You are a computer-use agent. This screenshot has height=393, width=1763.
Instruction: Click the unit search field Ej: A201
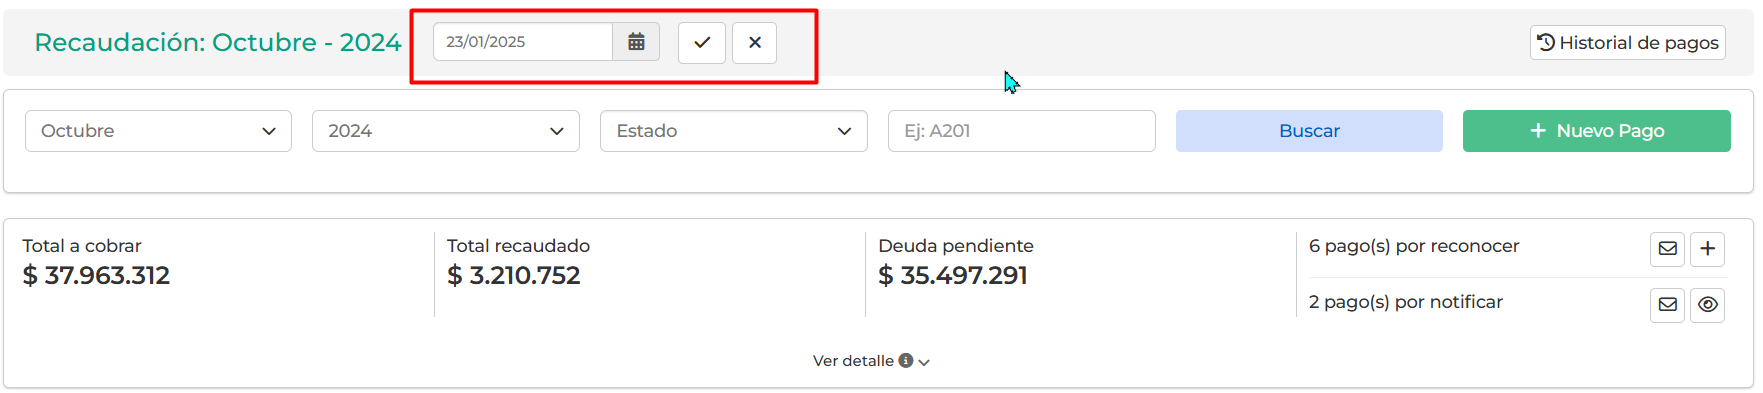pos(1022,131)
